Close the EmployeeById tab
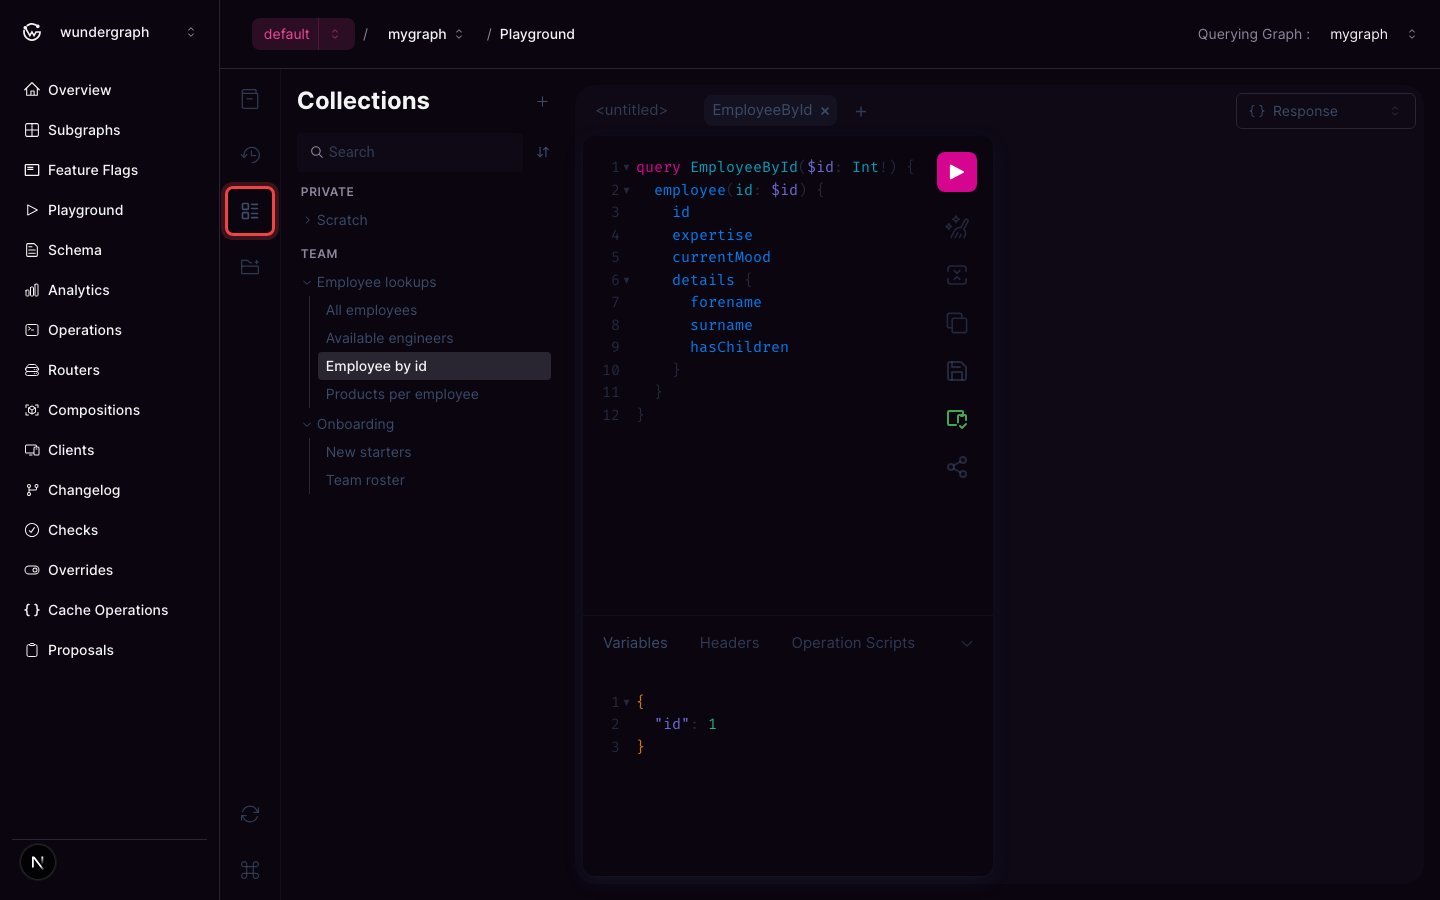1440x900 pixels. click(825, 111)
